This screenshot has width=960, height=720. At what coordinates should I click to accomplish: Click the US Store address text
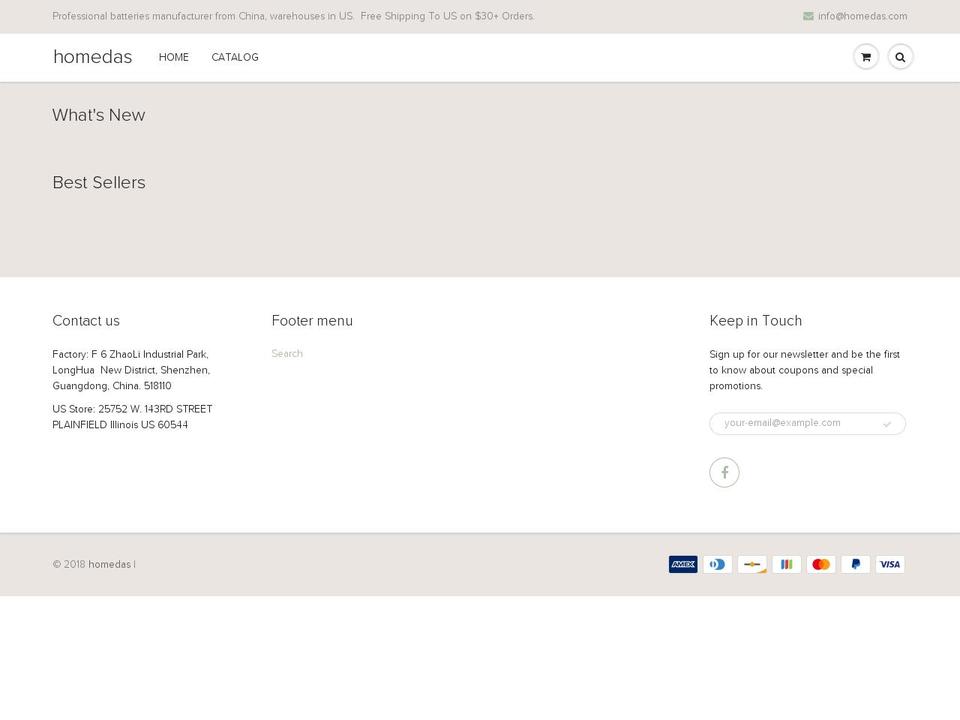pos(132,417)
